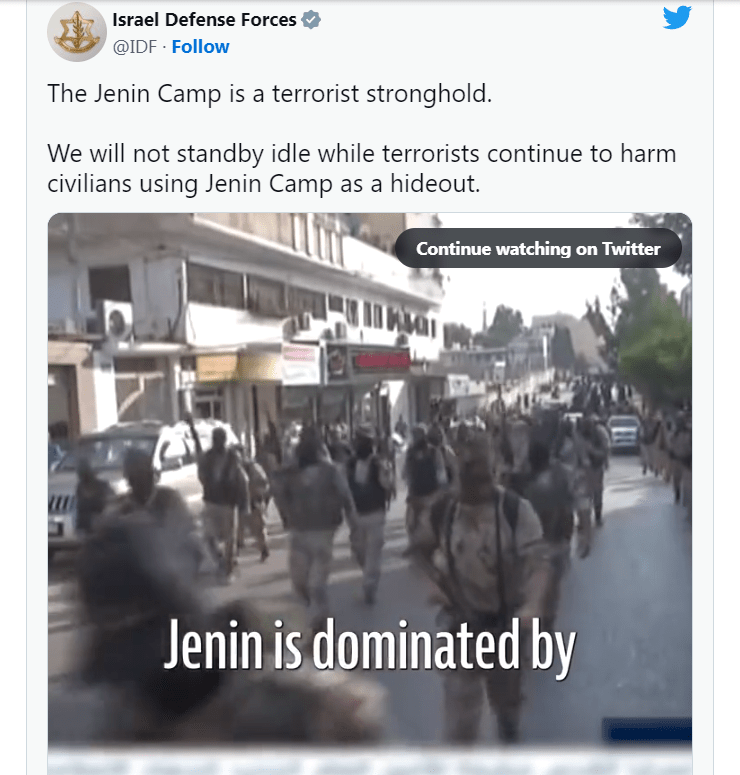This screenshot has height=775, width=740.
Task: Click the @IDF handle
Action: (x=134, y=46)
